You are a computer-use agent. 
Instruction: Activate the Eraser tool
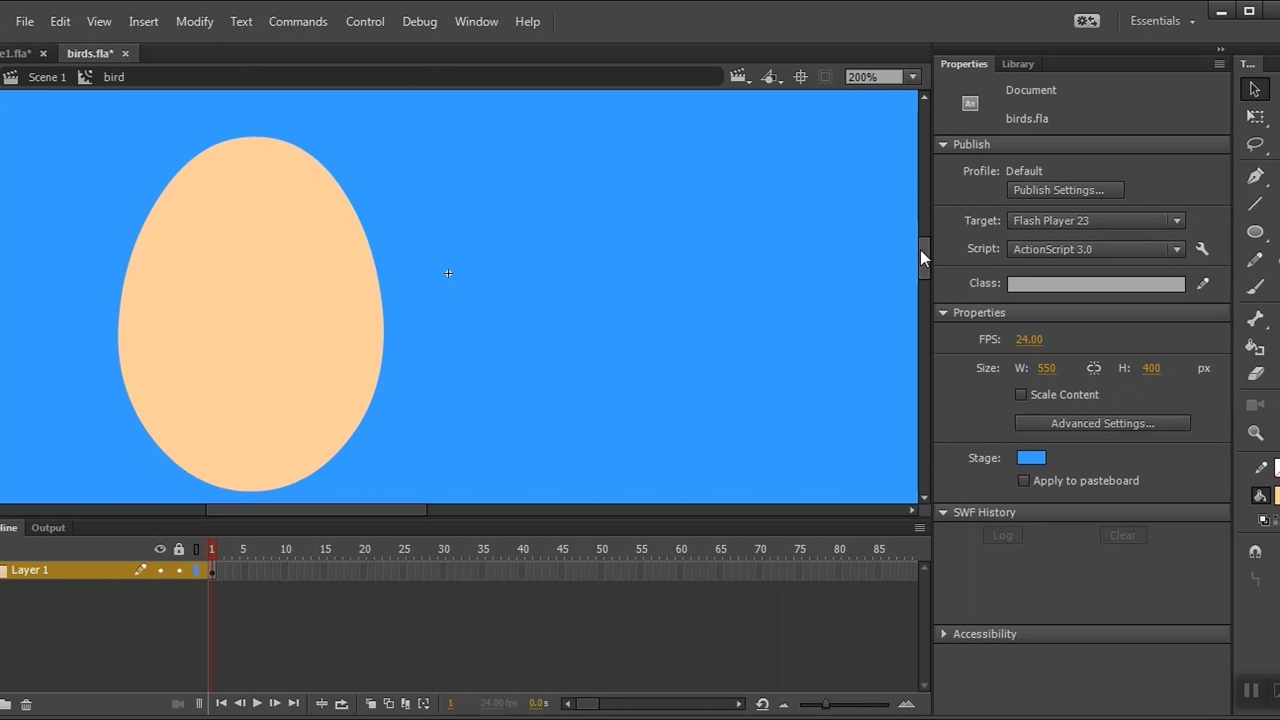pos(1255,374)
